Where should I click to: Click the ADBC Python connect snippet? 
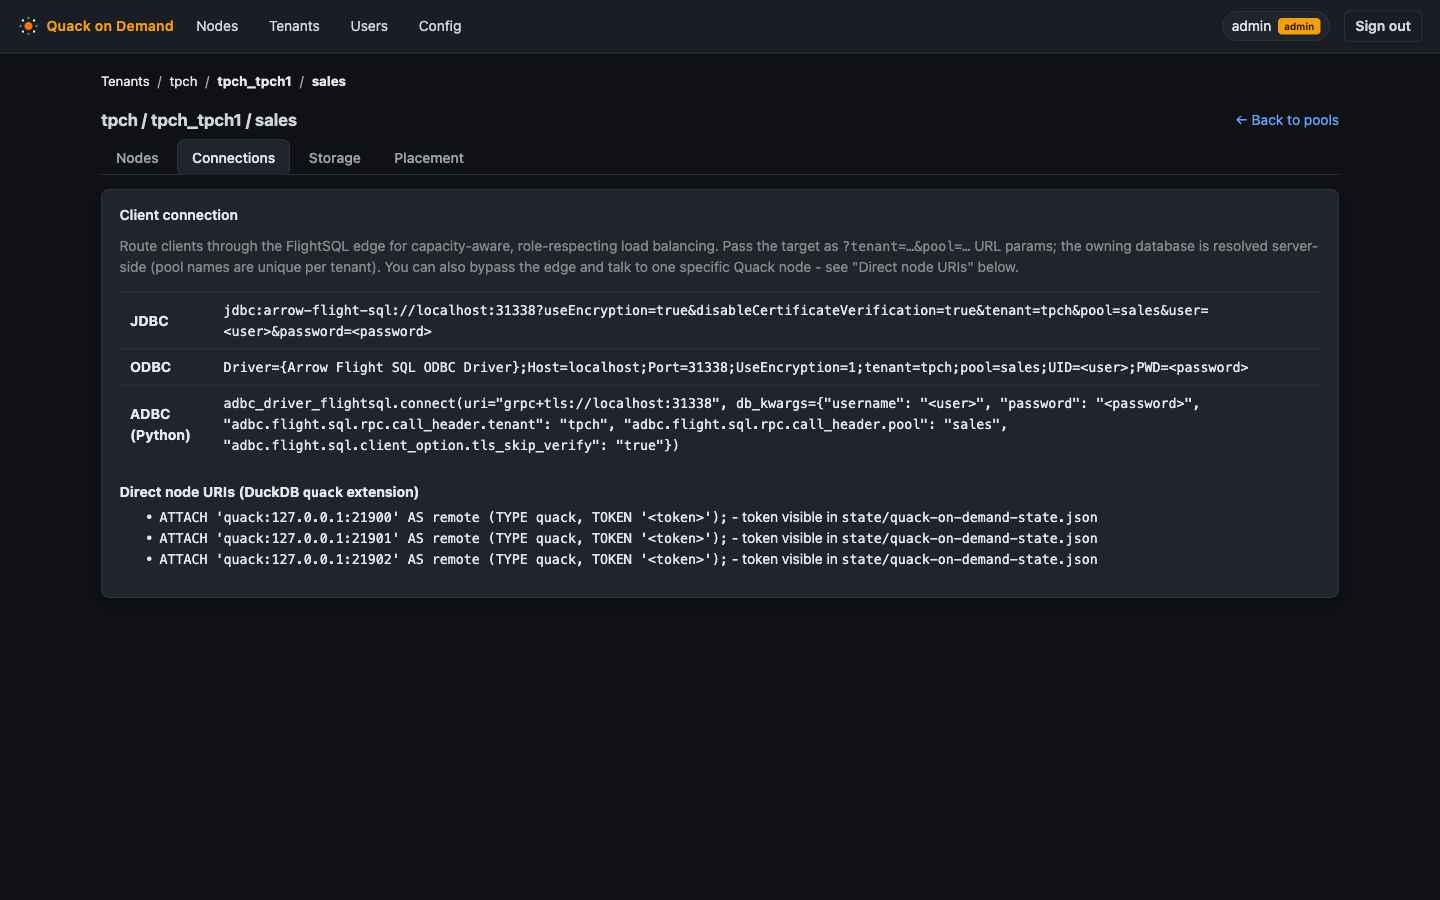tap(711, 424)
